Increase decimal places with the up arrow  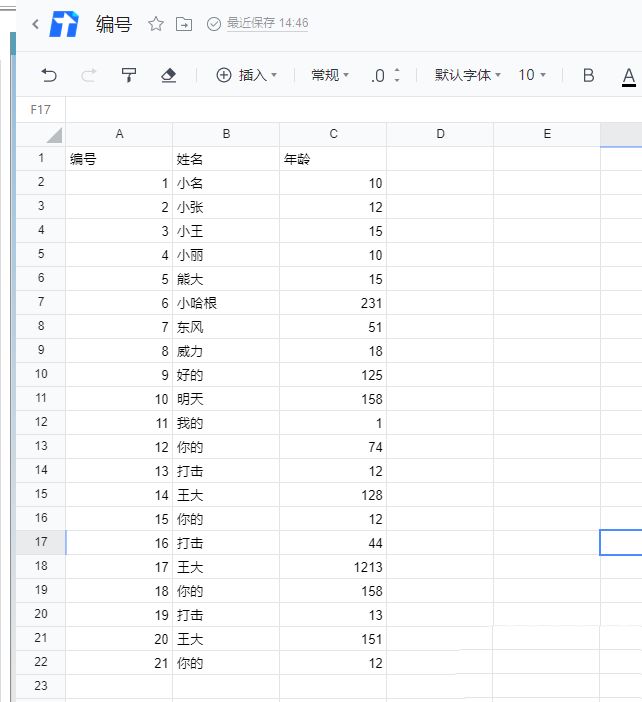[x=397, y=70]
